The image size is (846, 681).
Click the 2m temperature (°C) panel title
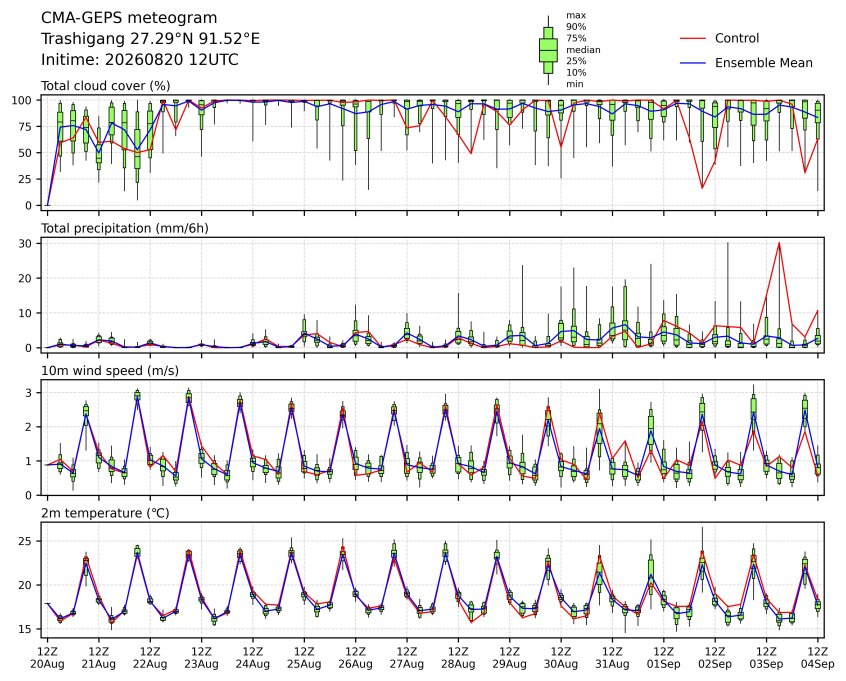pyautogui.click(x=105, y=513)
